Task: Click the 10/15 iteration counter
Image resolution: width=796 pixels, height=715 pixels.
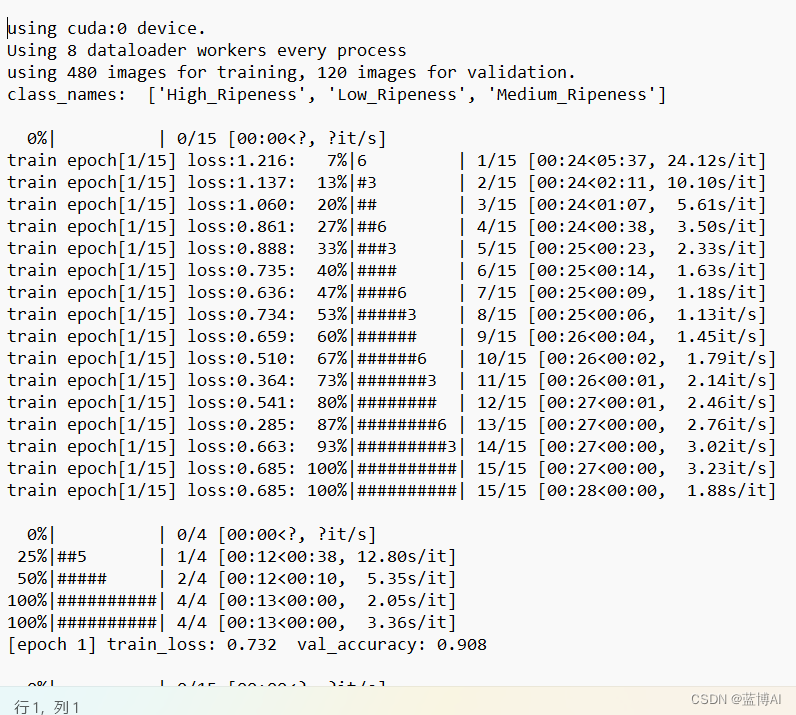Action: pyautogui.click(x=502, y=359)
